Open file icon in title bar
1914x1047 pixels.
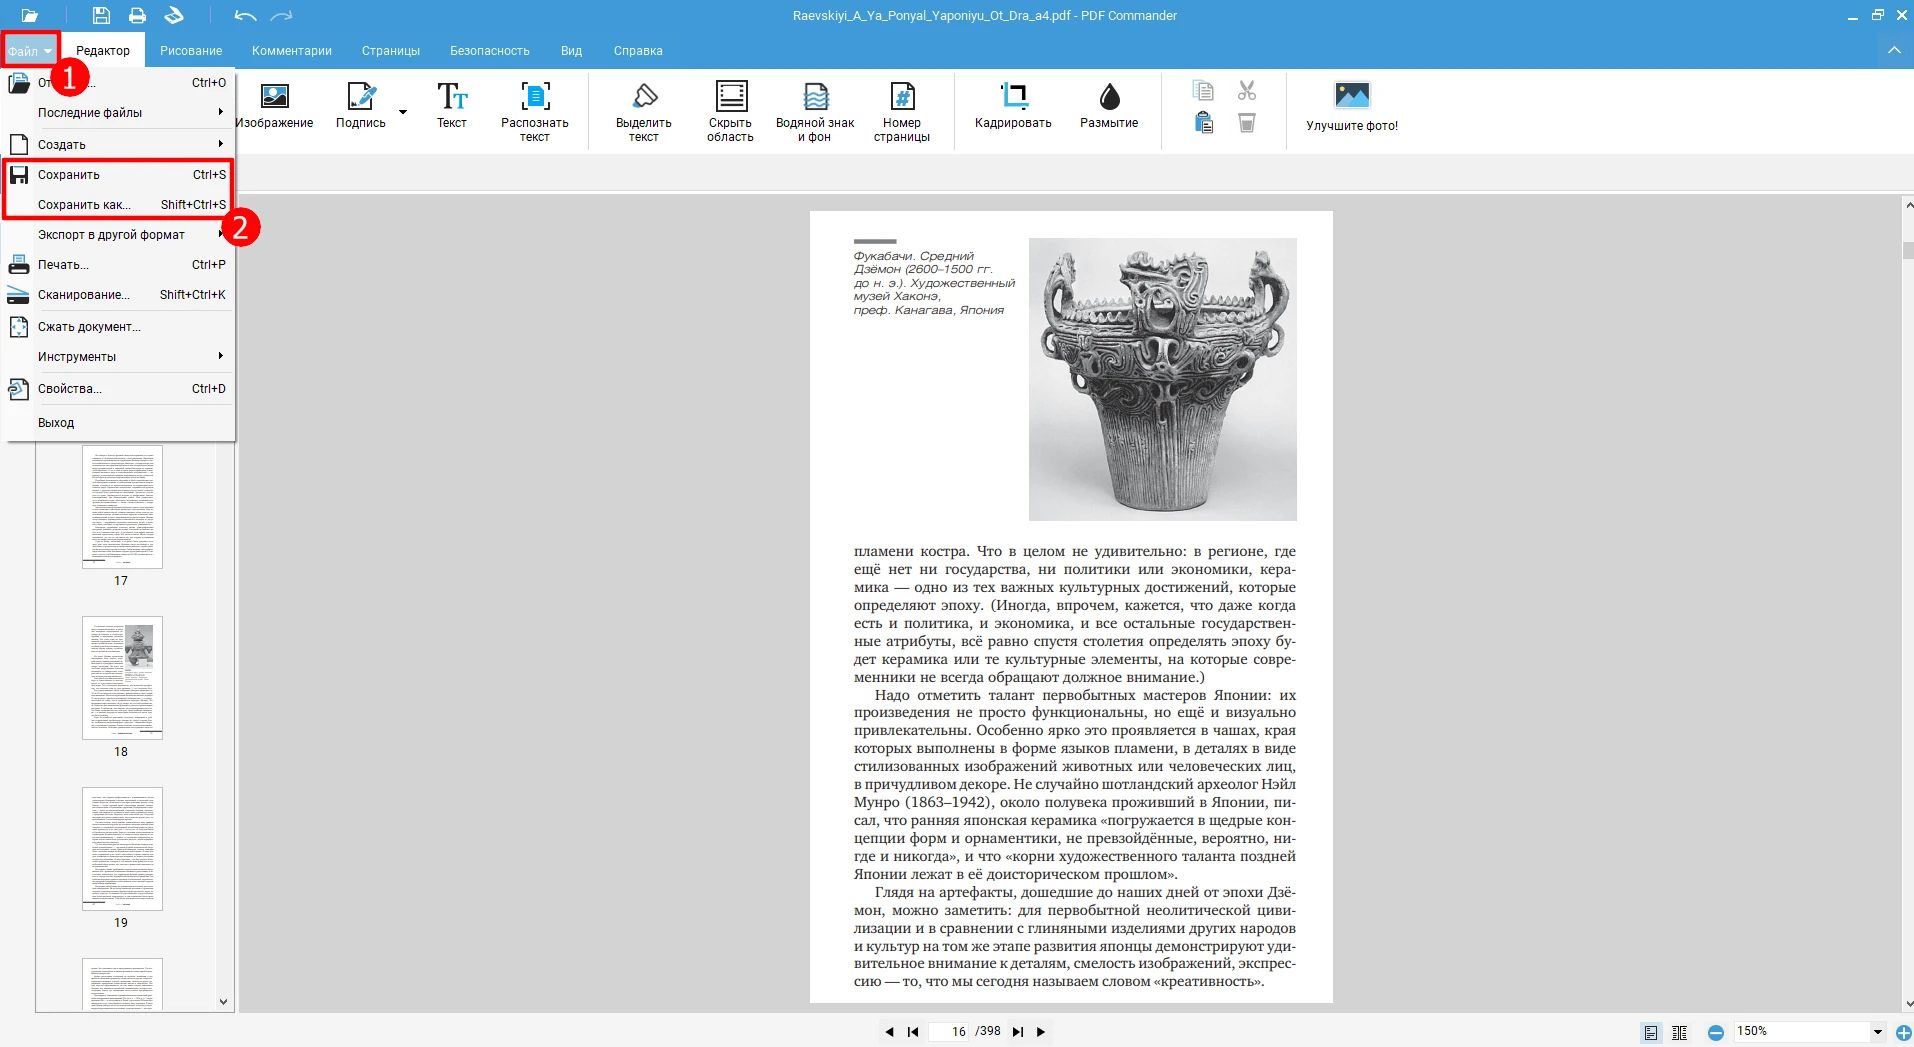(x=29, y=15)
